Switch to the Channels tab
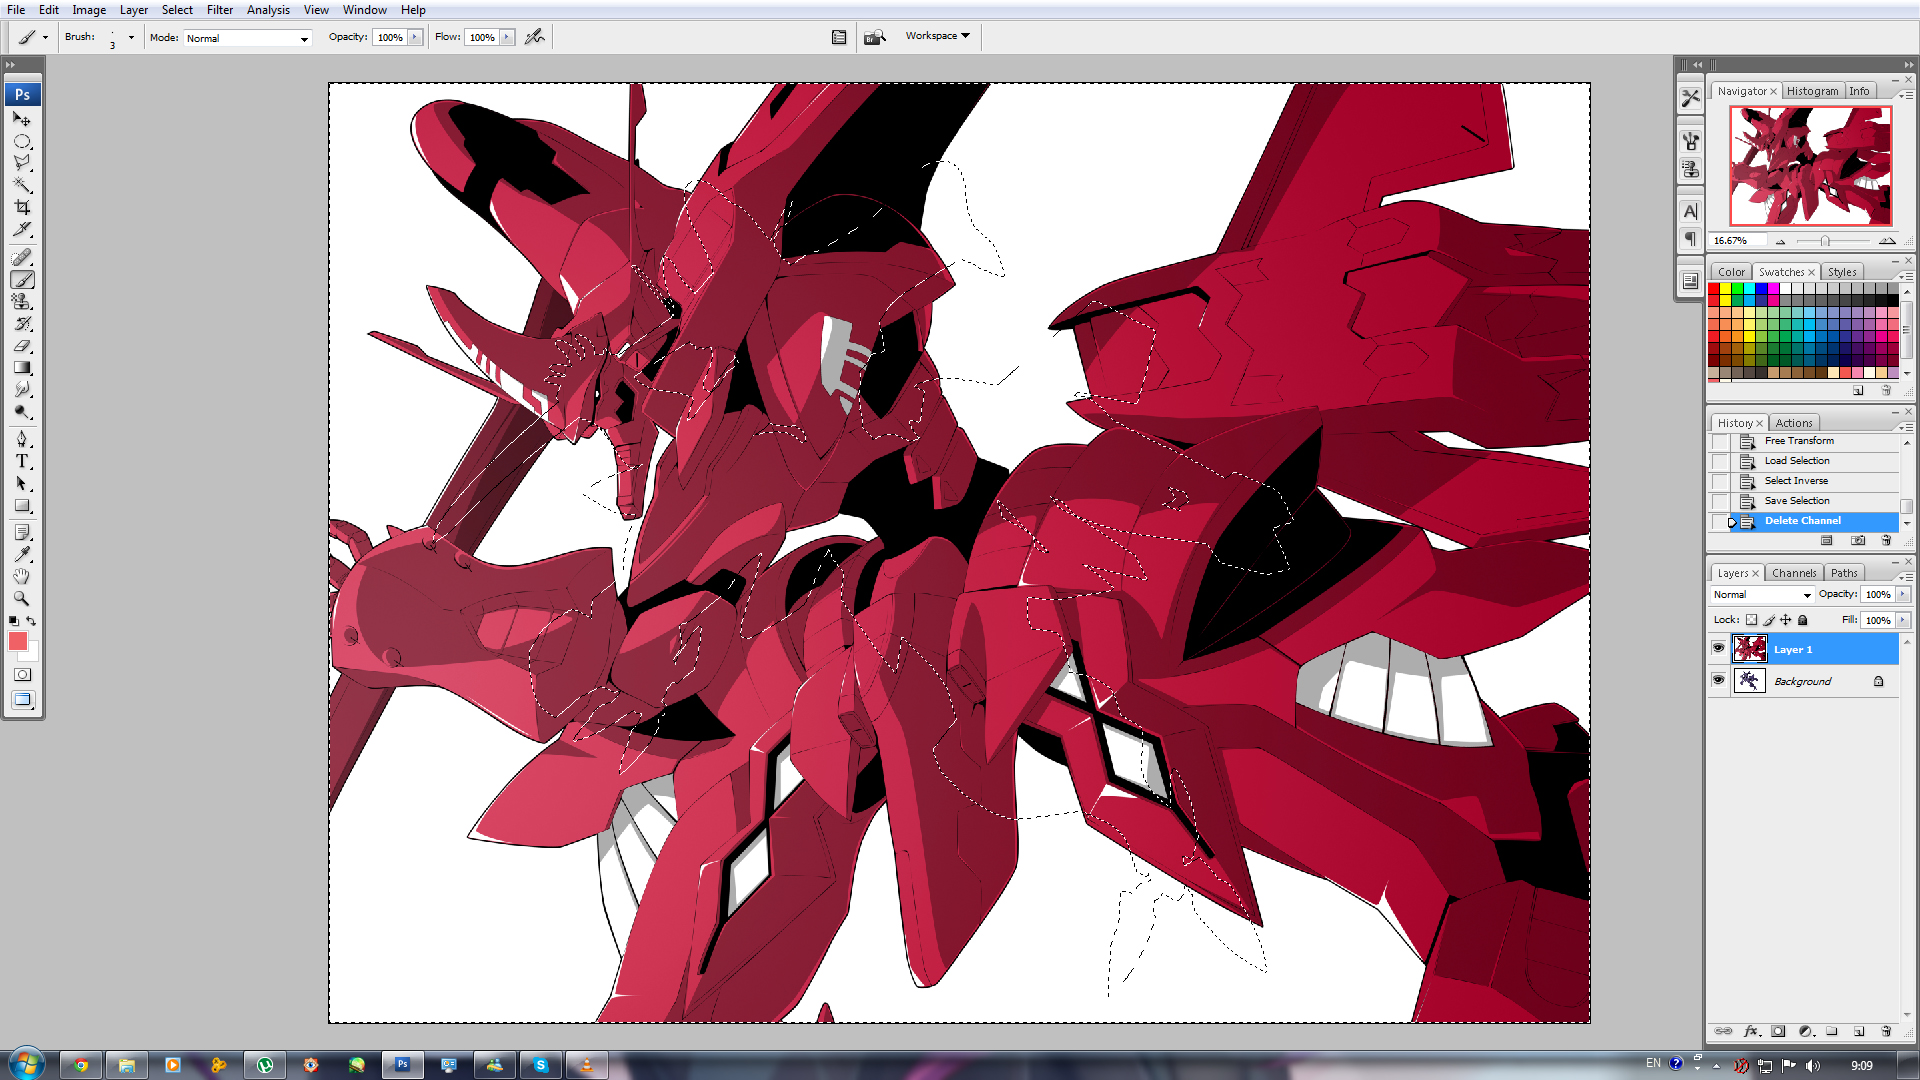 tap(1794, 573)
